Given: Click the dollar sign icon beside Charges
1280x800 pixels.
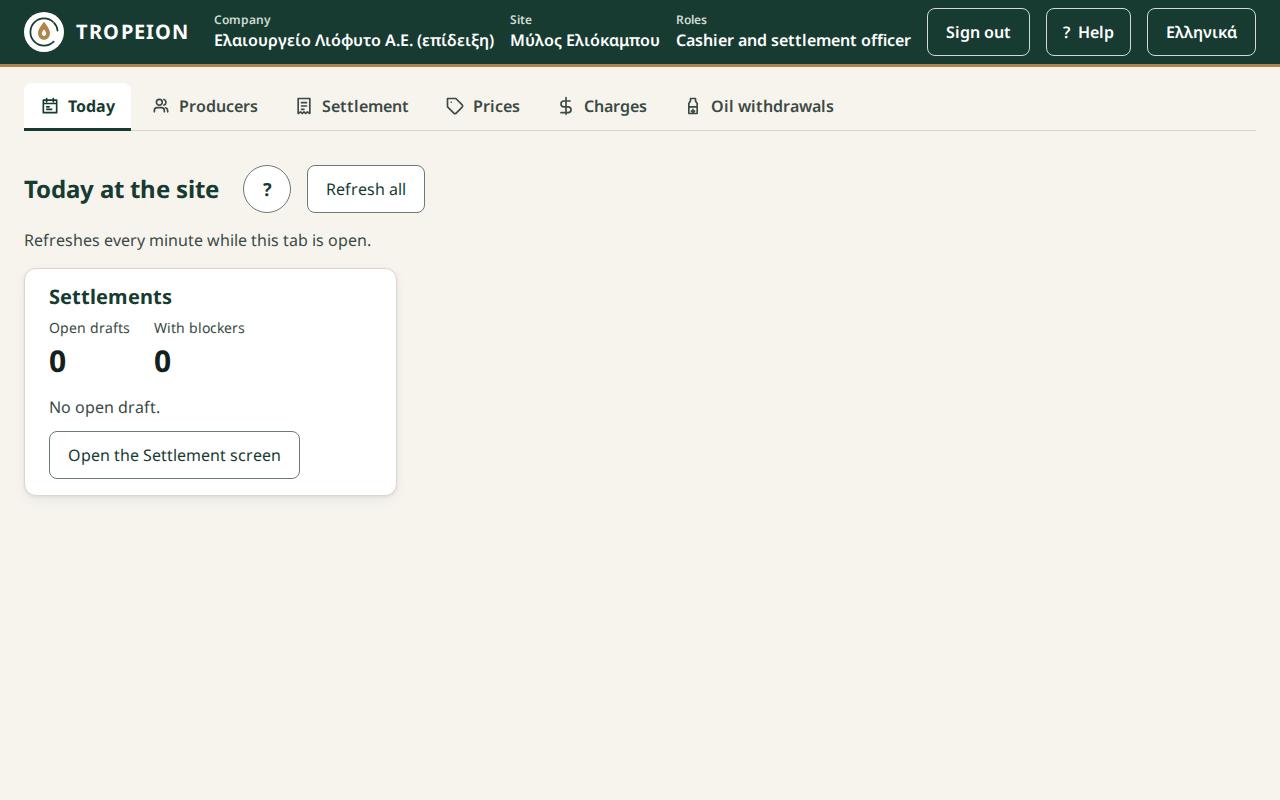Looking at the screenshot, I should click(x=566, y=106).
